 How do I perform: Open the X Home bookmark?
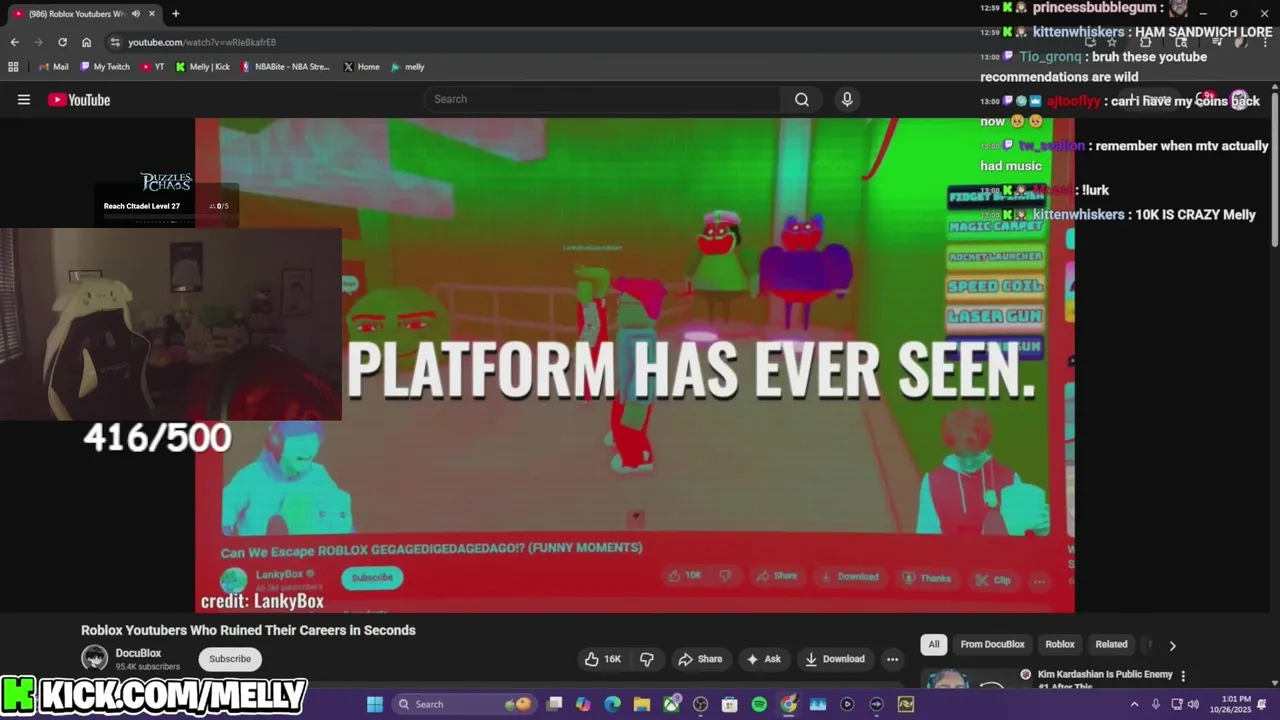(x=361, y=67)
